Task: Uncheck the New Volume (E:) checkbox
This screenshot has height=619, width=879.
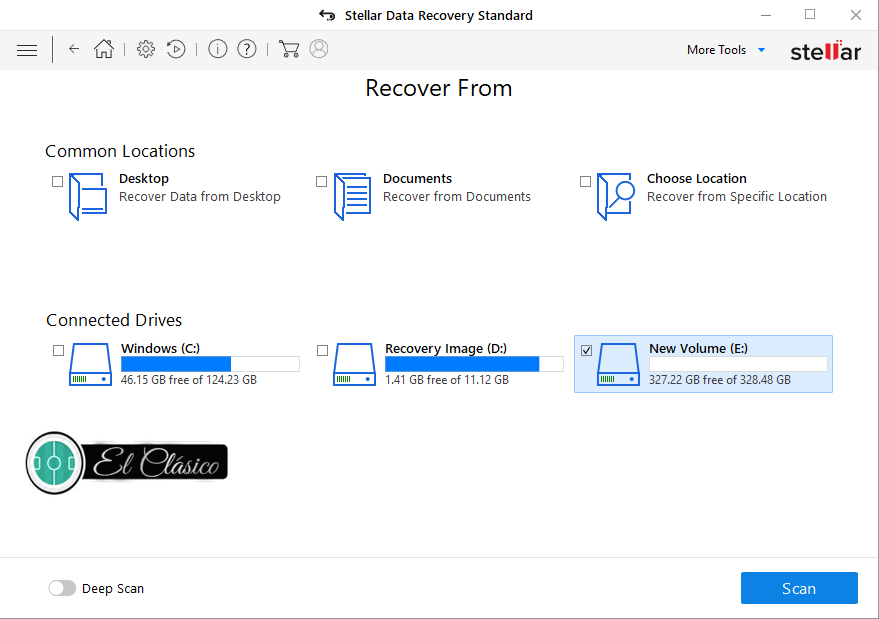Action: pyautogui.click(x=586, y=350)
